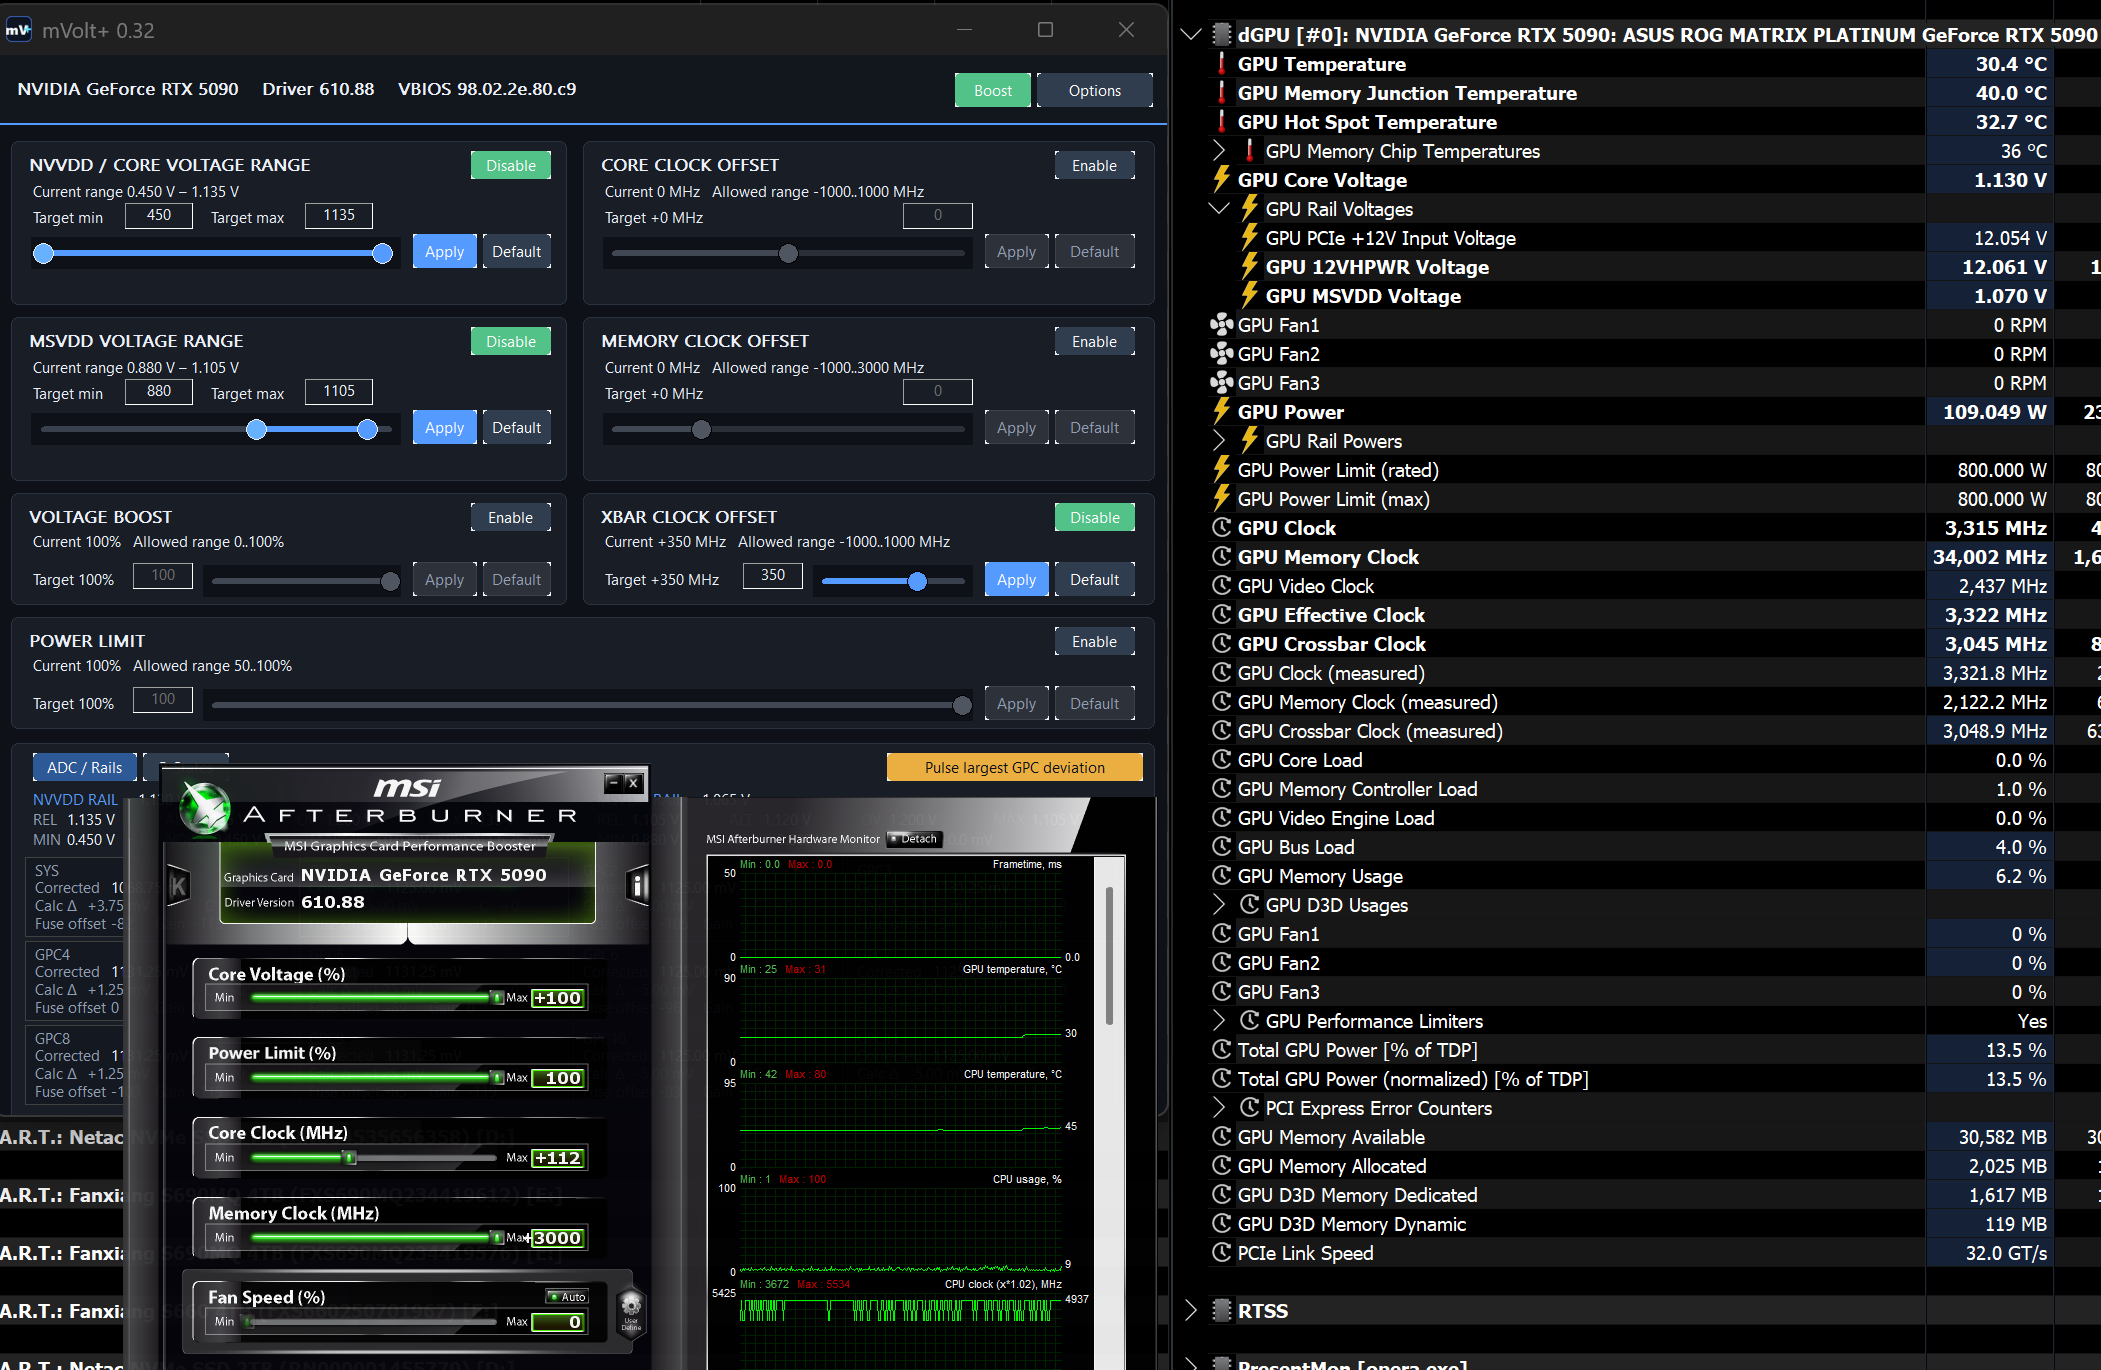2101x1370 pixels.
Task: Enable the Voltage Boost control
Action: pos(511,518)
